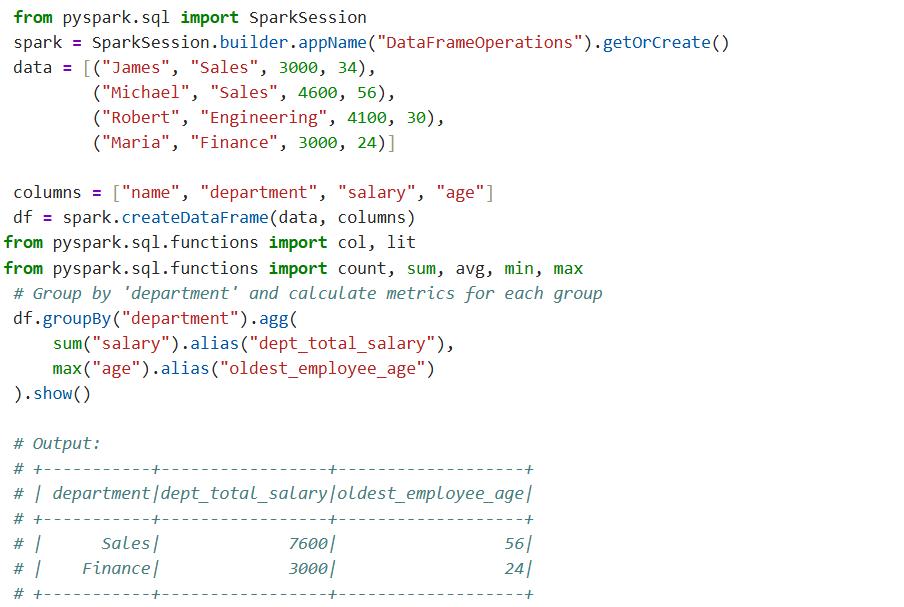Click the "dept_total_salary" alias string
Screen dimensions: 904x607
[342, 344]
